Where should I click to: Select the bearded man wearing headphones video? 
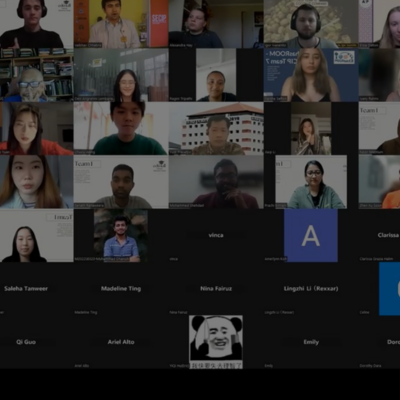click(311, 24)
